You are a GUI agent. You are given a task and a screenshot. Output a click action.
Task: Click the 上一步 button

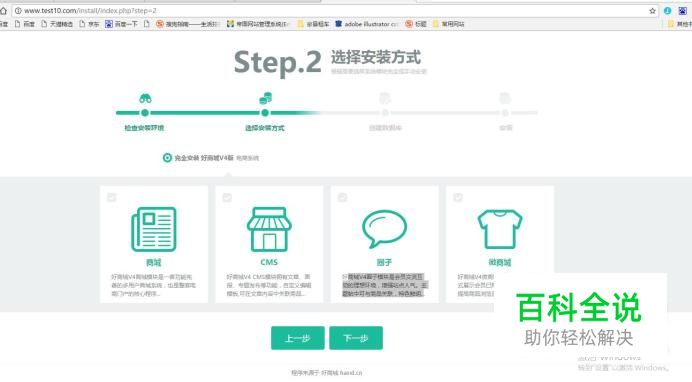pos(297,338)
